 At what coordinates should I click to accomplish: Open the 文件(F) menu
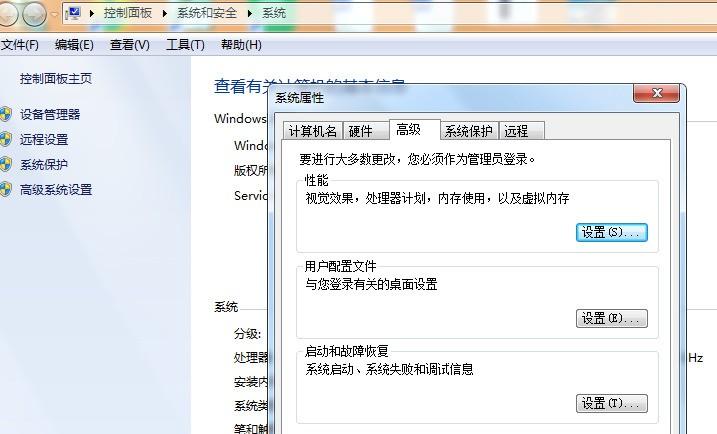(x=20, y=45)
